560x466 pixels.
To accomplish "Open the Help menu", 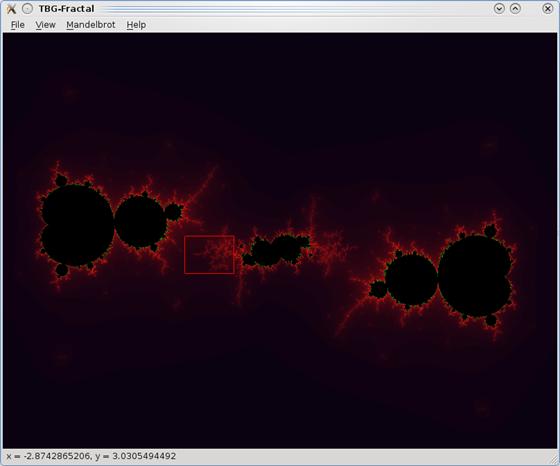I will tap(136, 25).
